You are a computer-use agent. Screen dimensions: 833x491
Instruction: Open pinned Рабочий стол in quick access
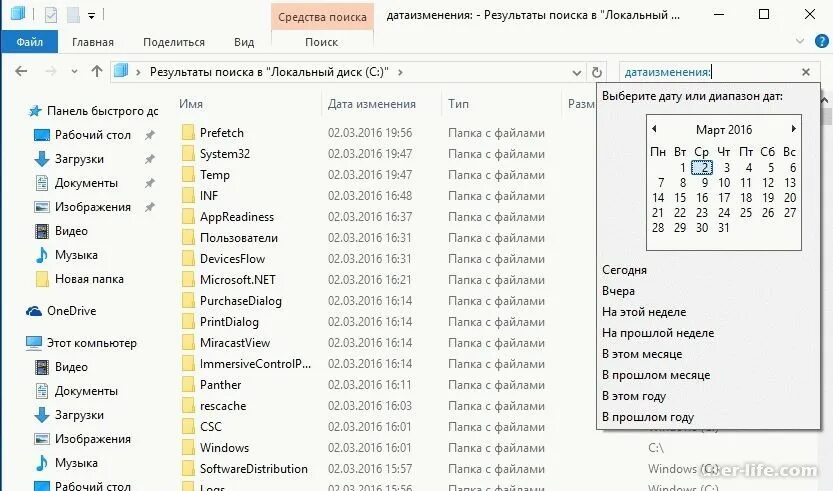tap(92, 135)
